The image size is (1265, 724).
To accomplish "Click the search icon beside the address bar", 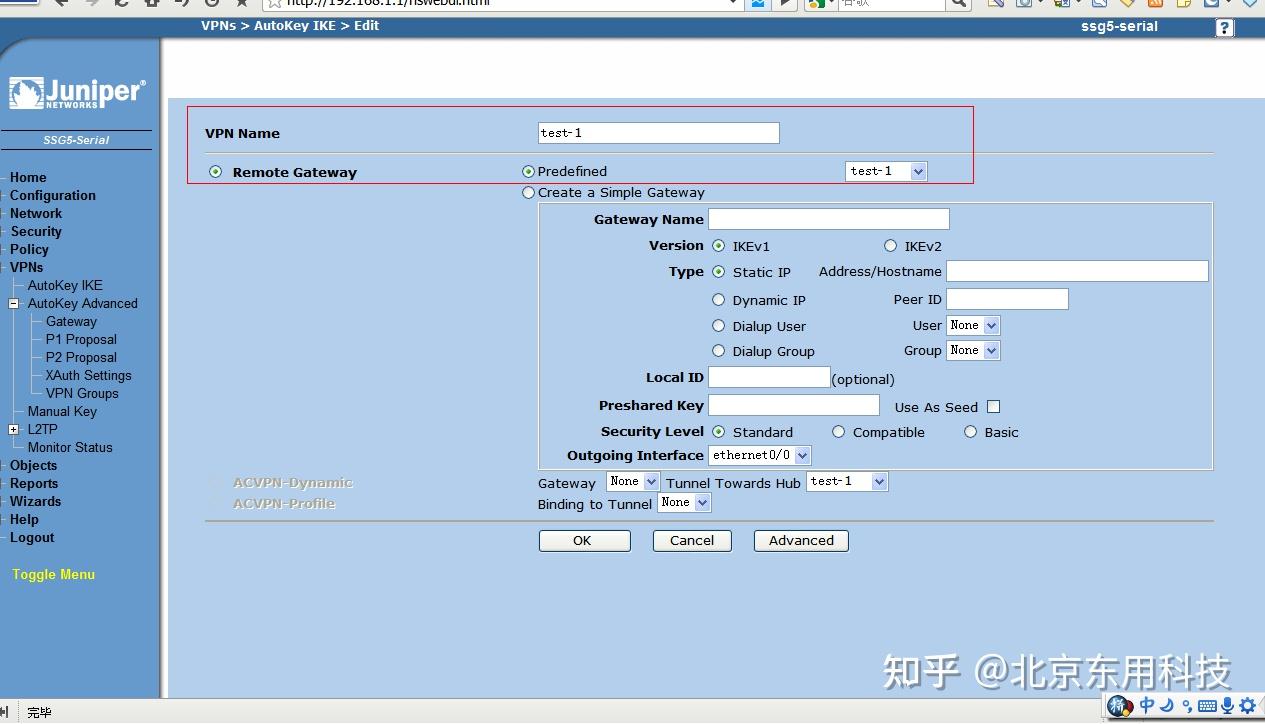I will (957, 4).
